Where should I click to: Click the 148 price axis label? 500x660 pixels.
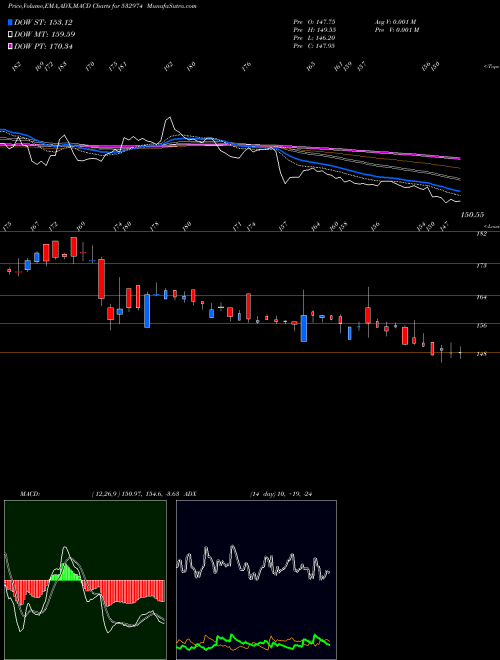click(x=481, y=354)
